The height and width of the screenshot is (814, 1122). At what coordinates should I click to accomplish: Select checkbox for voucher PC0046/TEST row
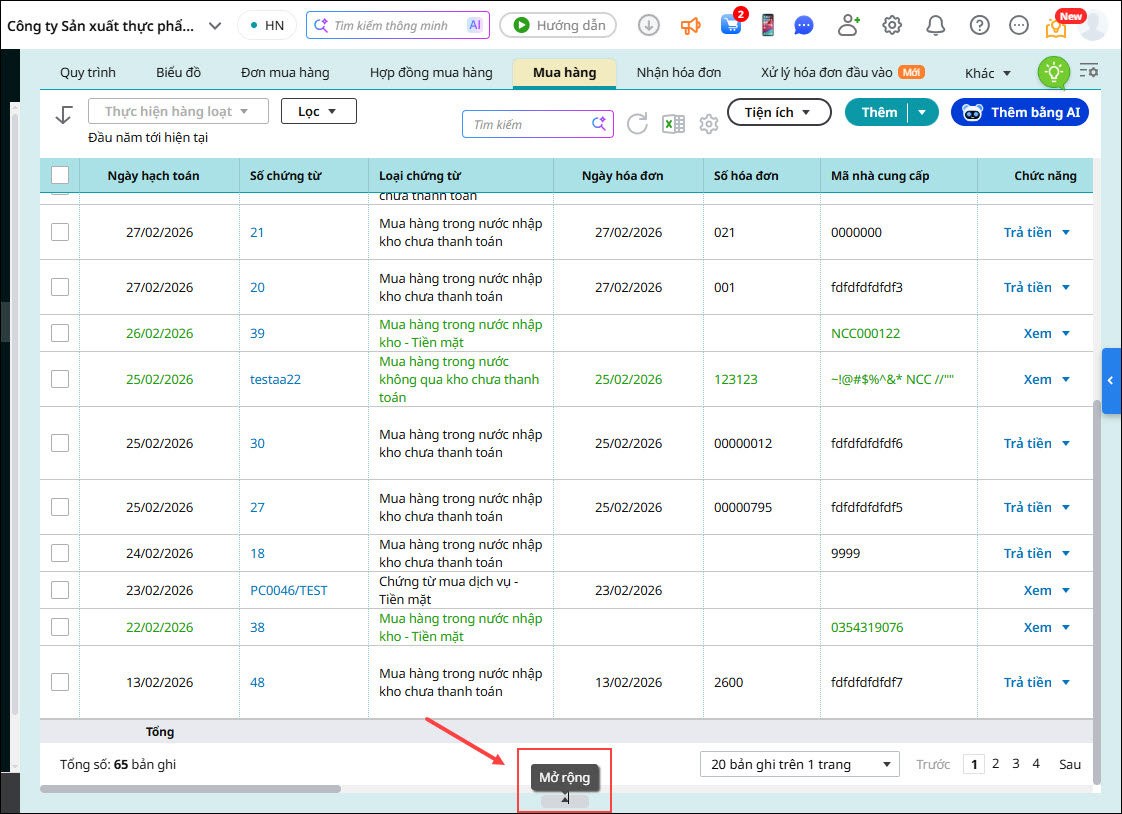tap(60, 590)
